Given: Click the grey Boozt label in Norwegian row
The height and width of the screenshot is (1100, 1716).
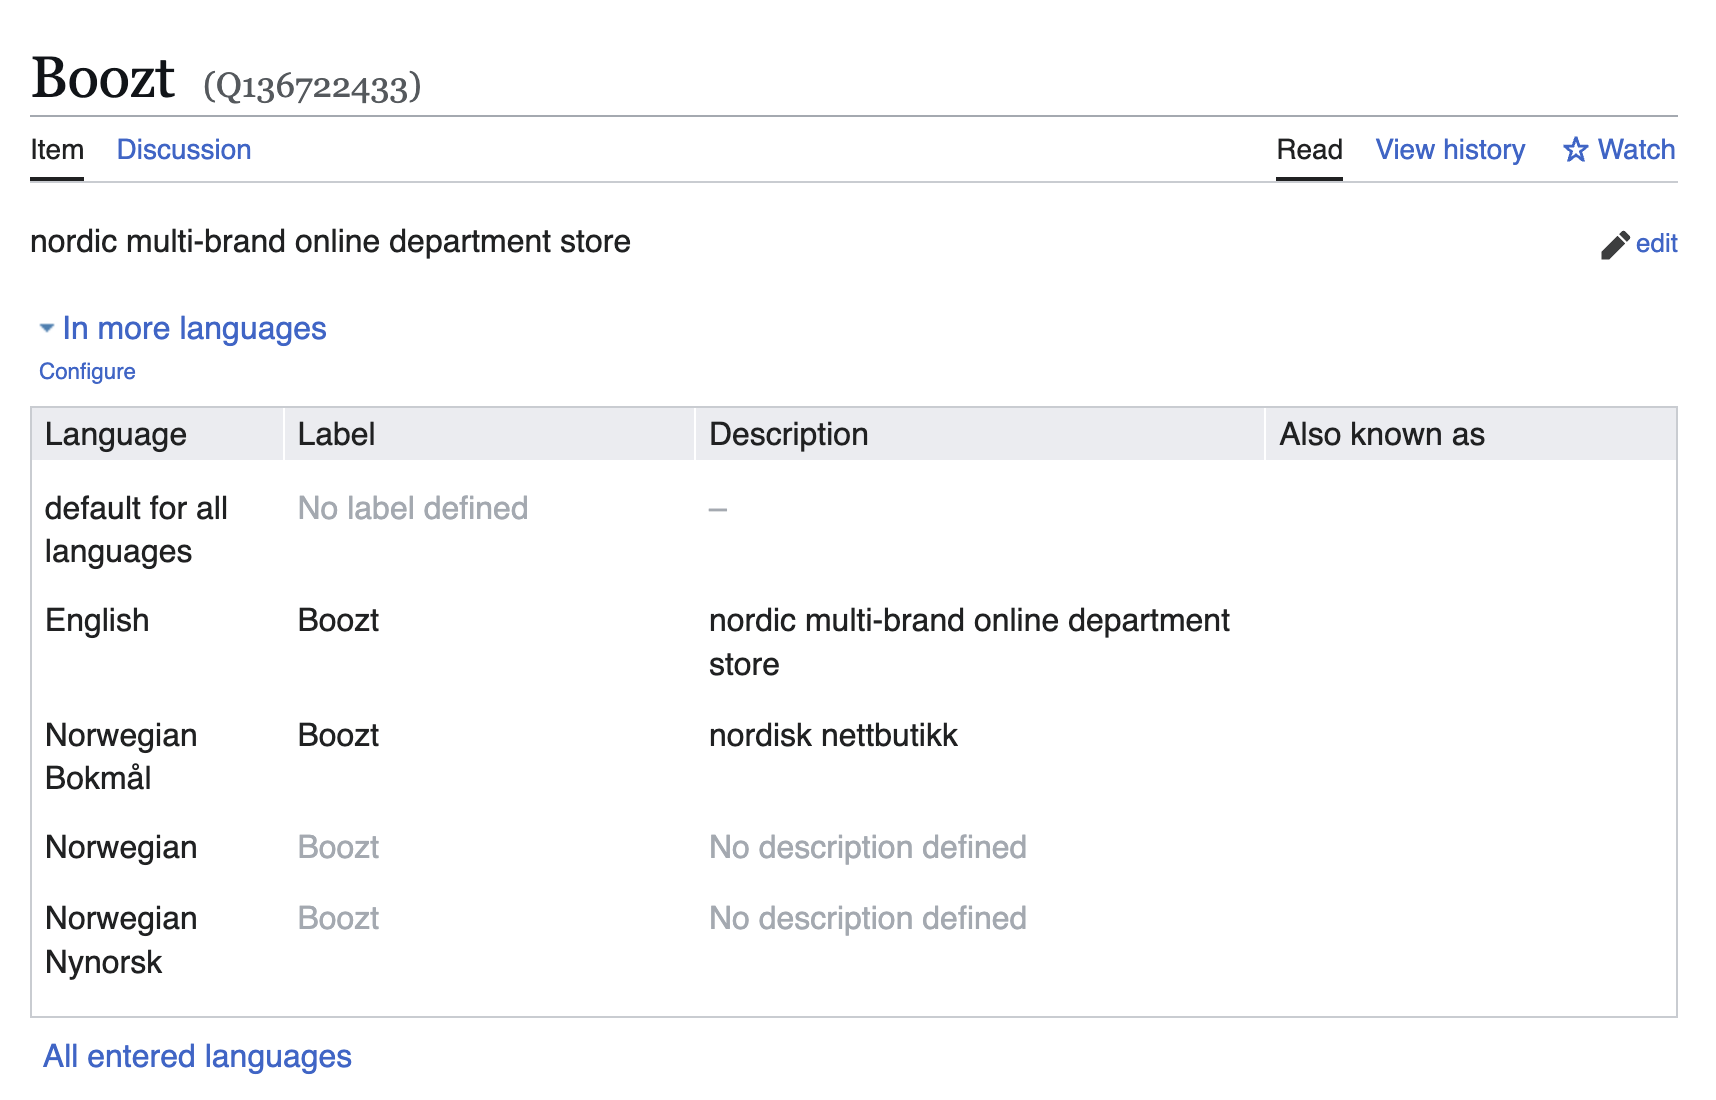Looking at the screenshot, I should click(338, 848).
